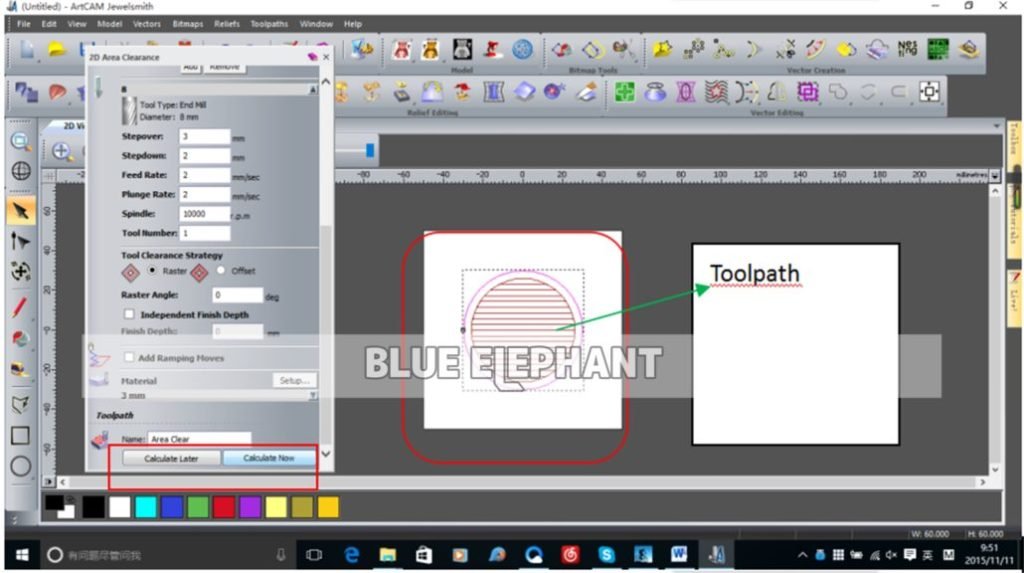
Task: Click the polygon shape tool in the left toolbar
Action: point(20,404)
